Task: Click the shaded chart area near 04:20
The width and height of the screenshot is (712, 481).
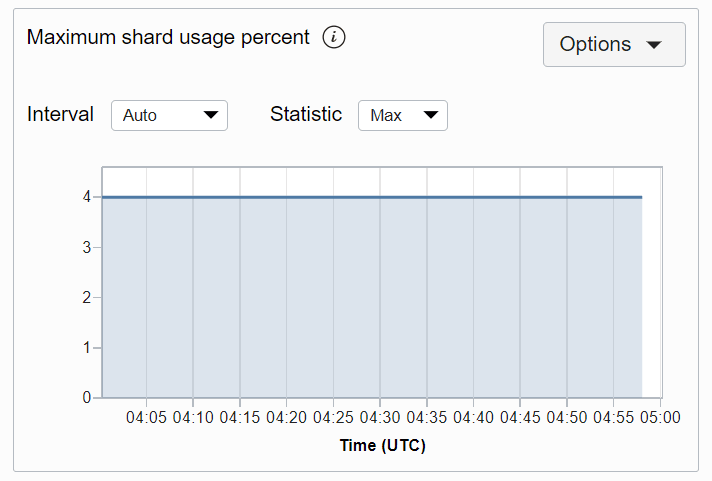Action: (287, 300)
